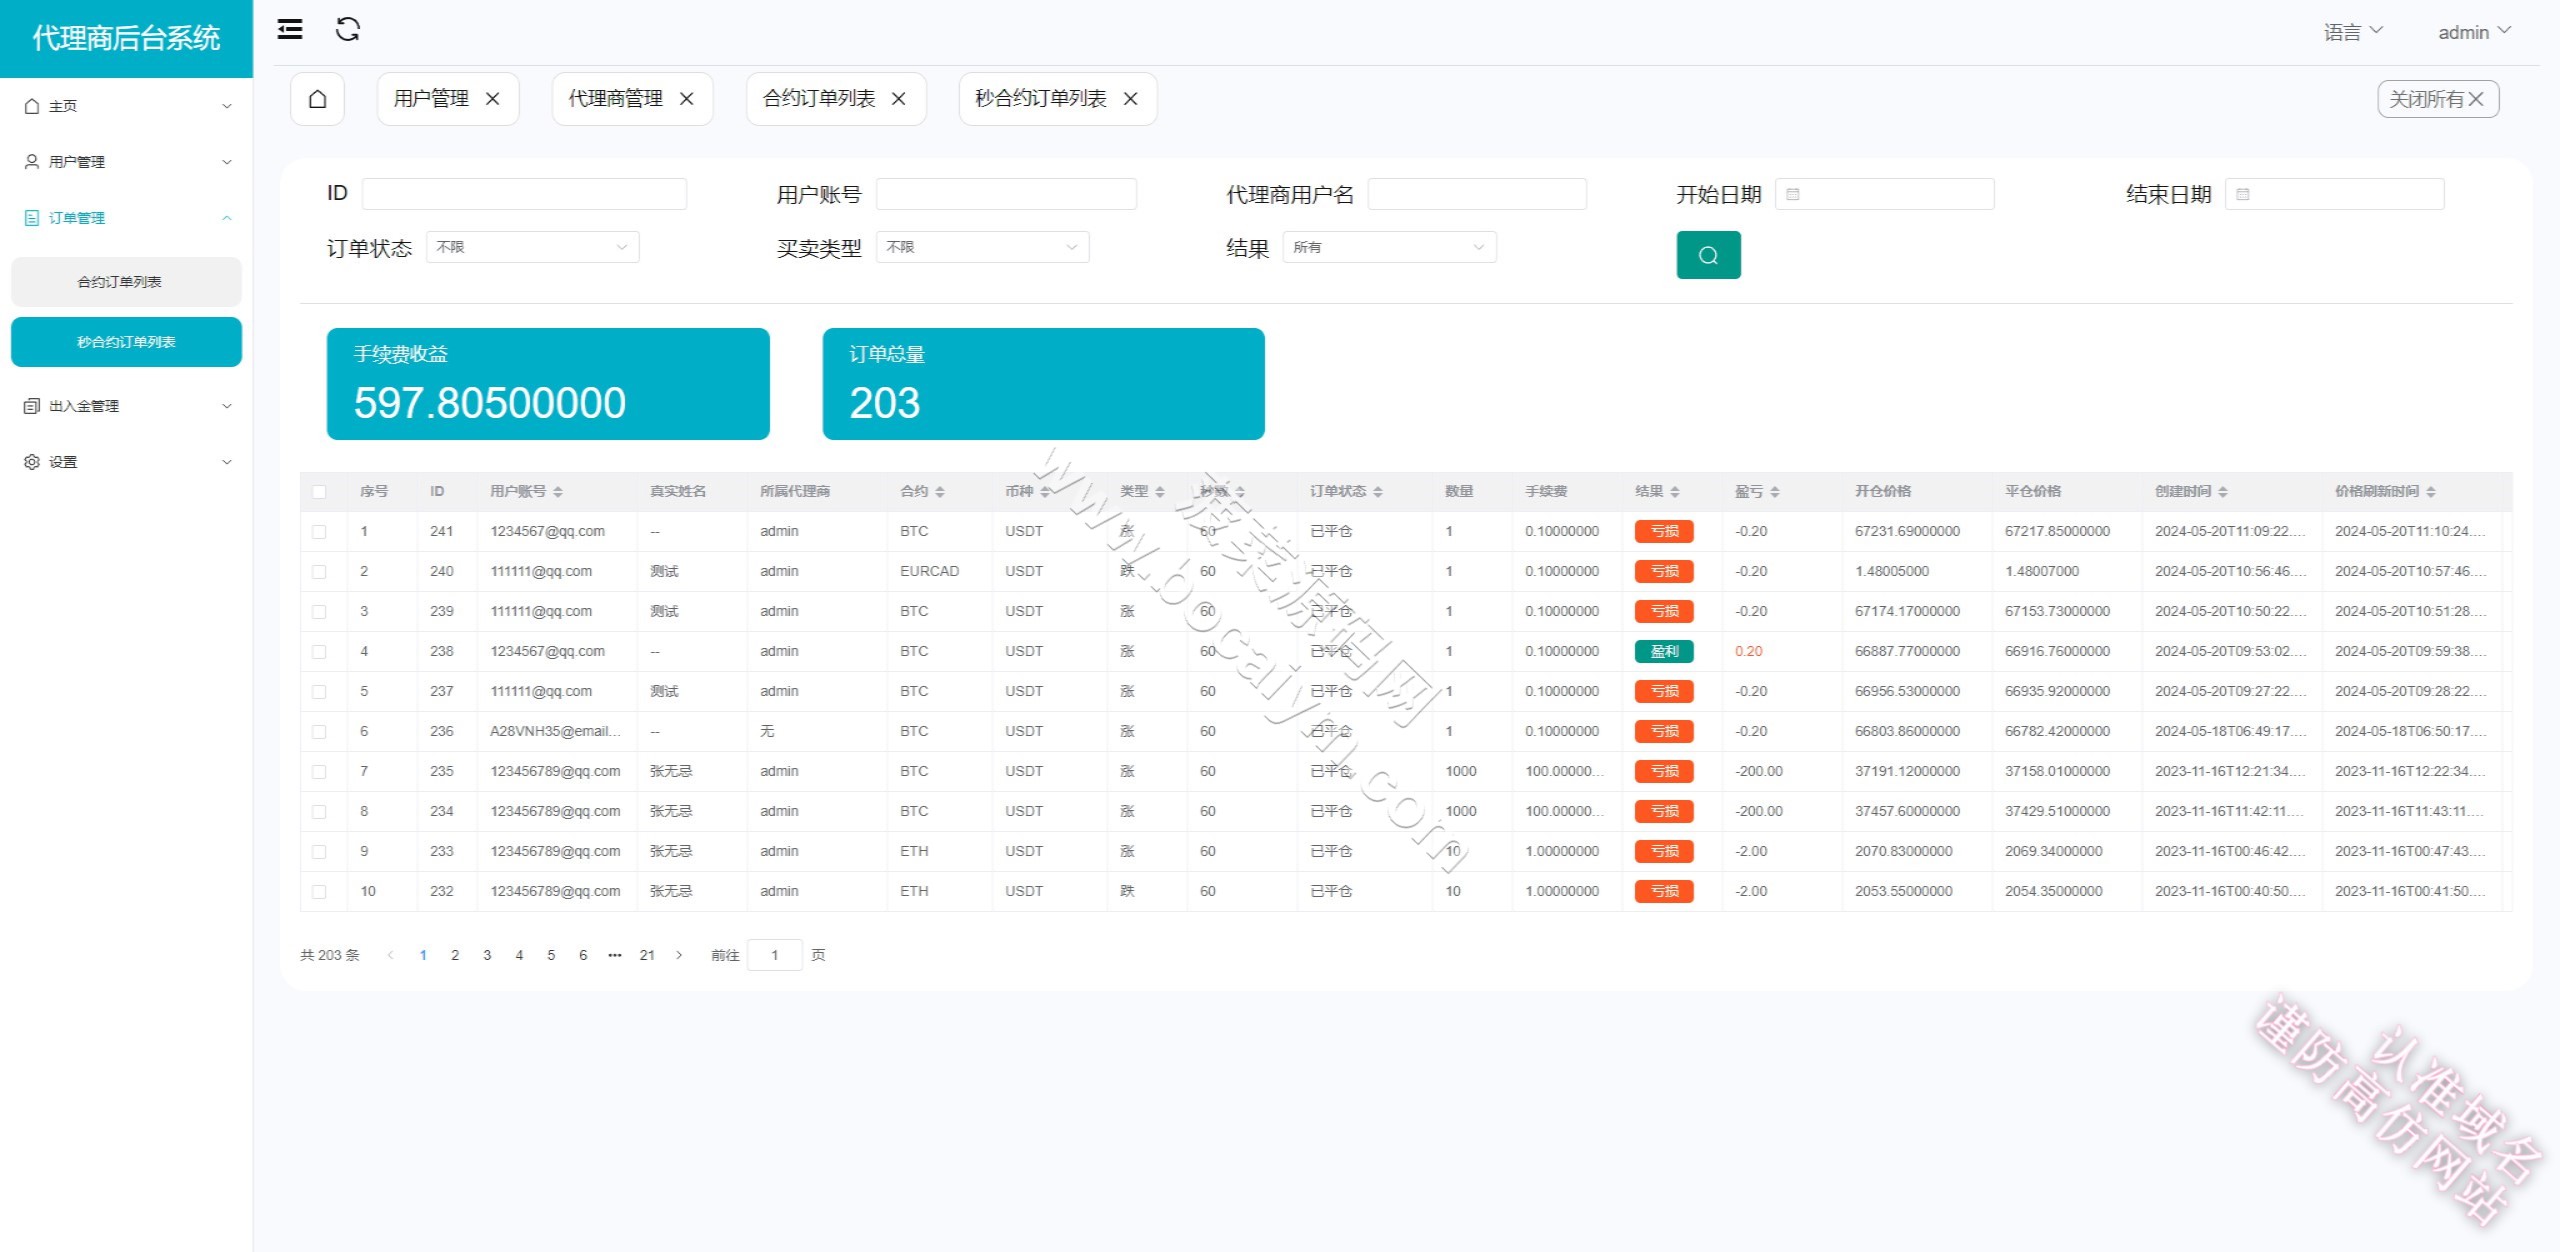
Task: Collapse the 订单管理 sidebar menu
Action: (x=127, y=218)
